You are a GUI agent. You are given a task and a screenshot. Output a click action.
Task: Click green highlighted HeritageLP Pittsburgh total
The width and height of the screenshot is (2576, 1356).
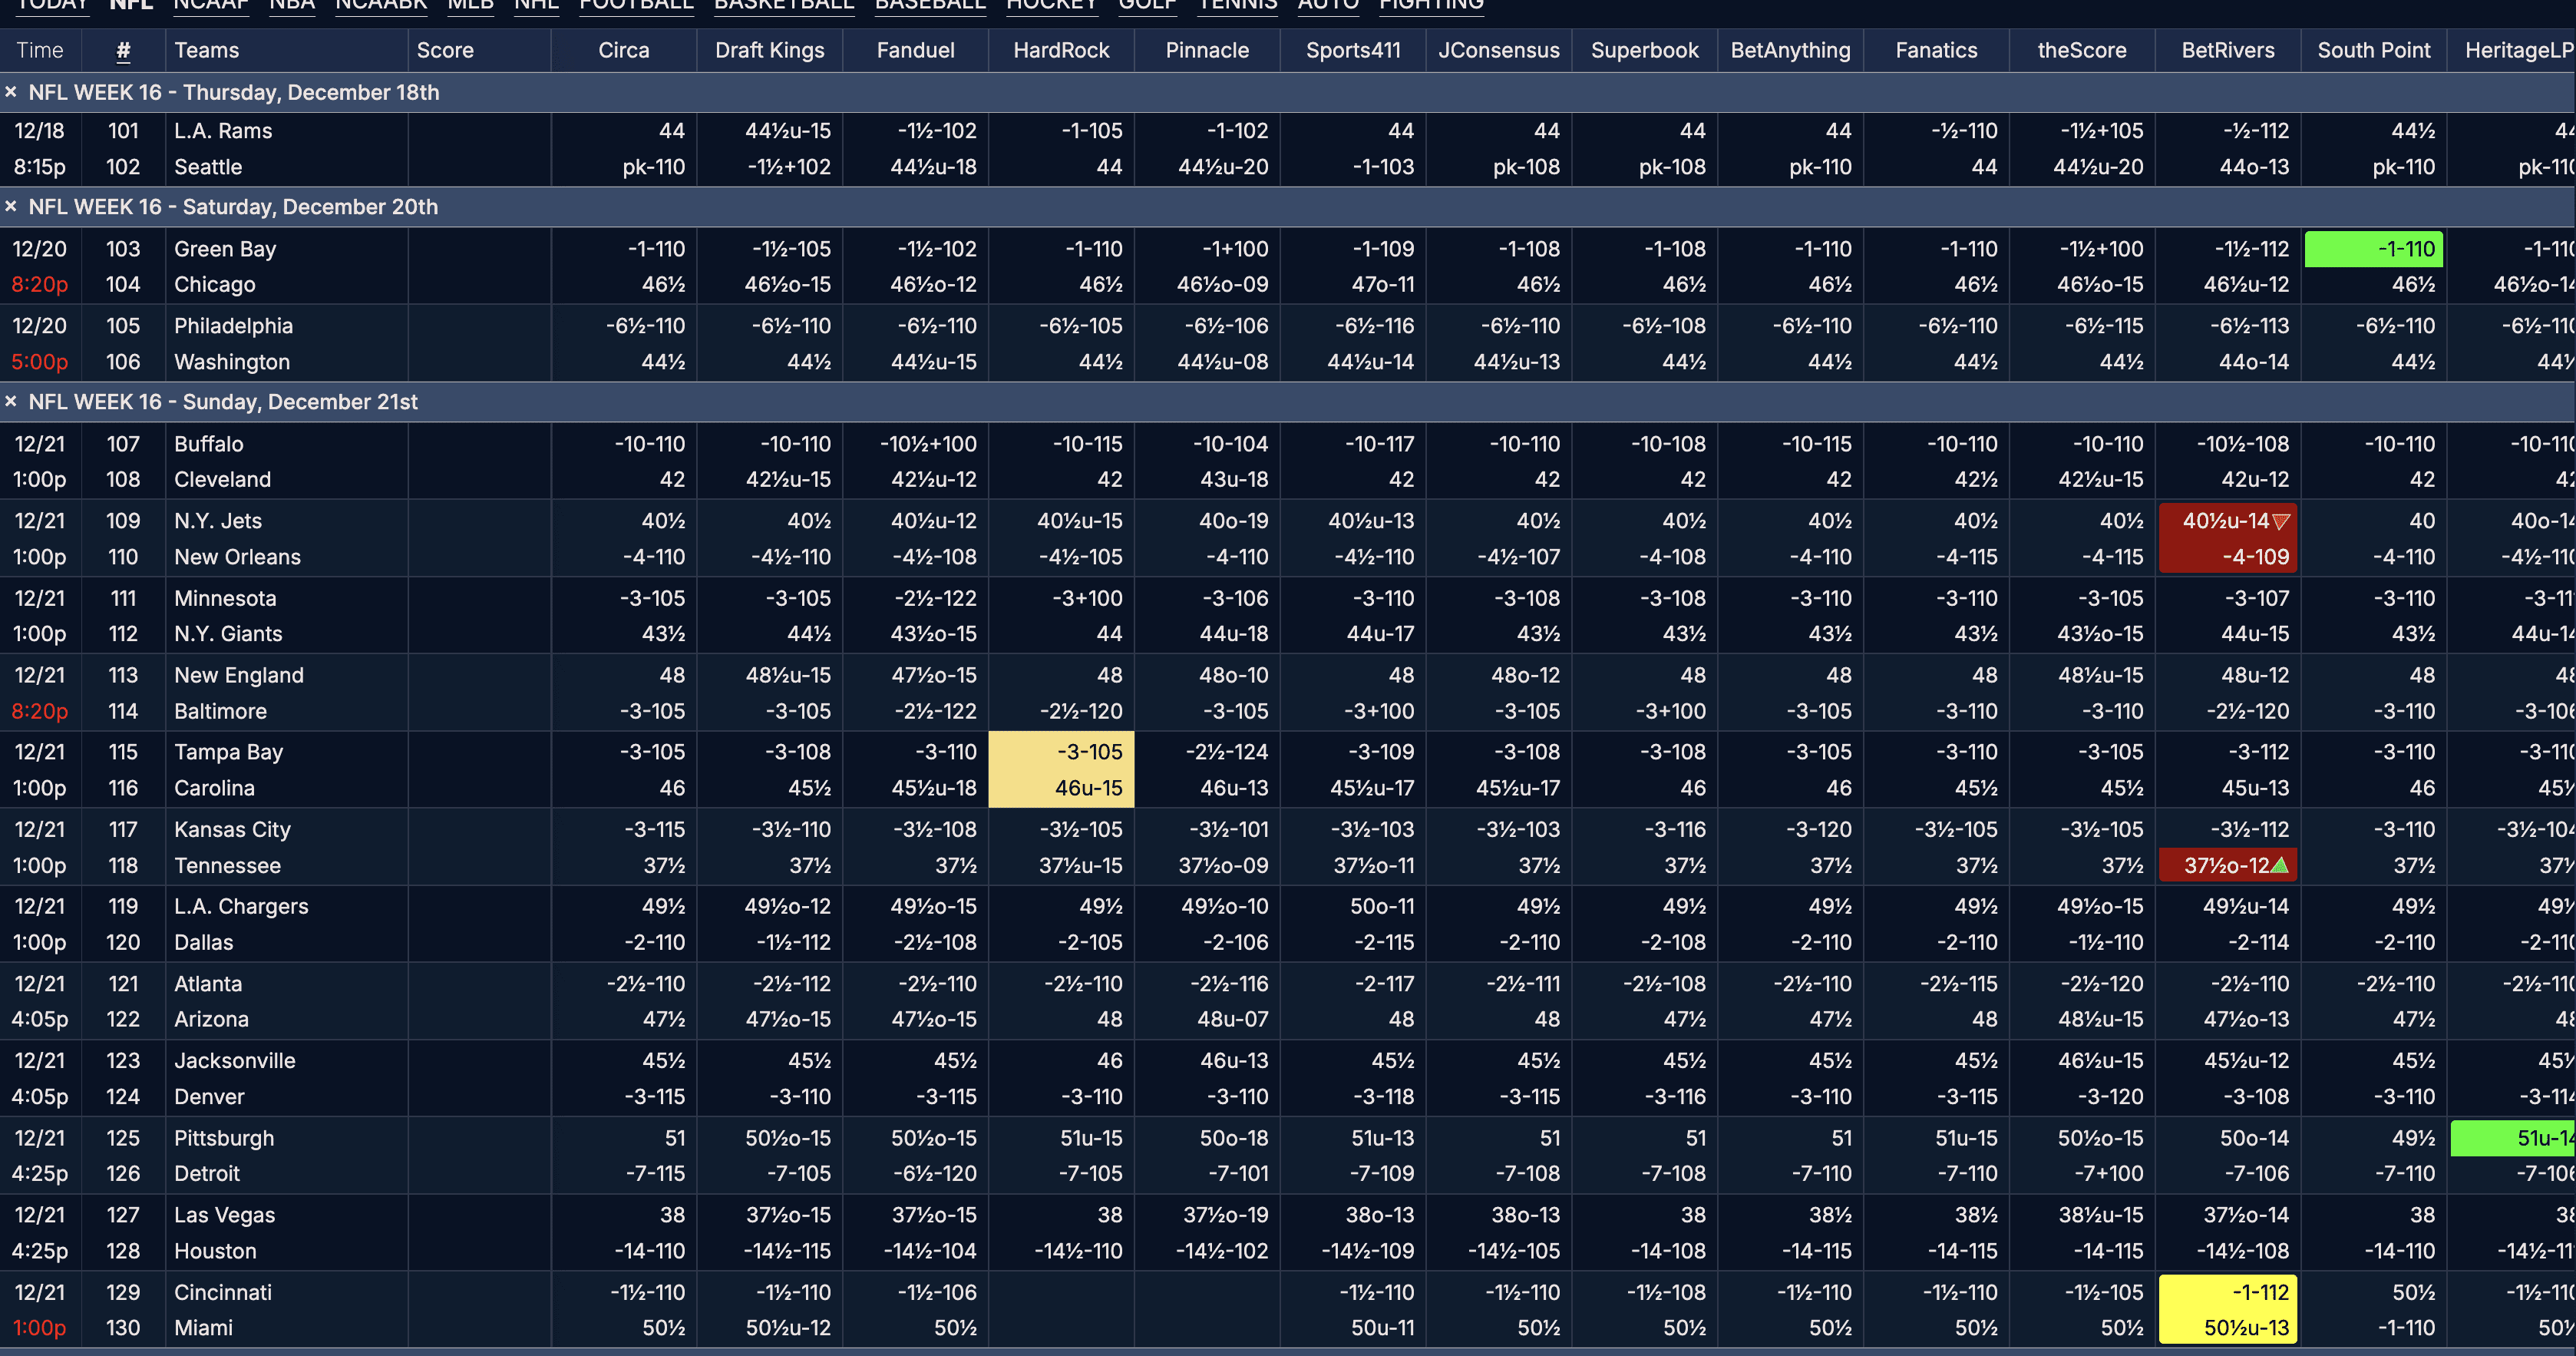click(2513, 1138)
